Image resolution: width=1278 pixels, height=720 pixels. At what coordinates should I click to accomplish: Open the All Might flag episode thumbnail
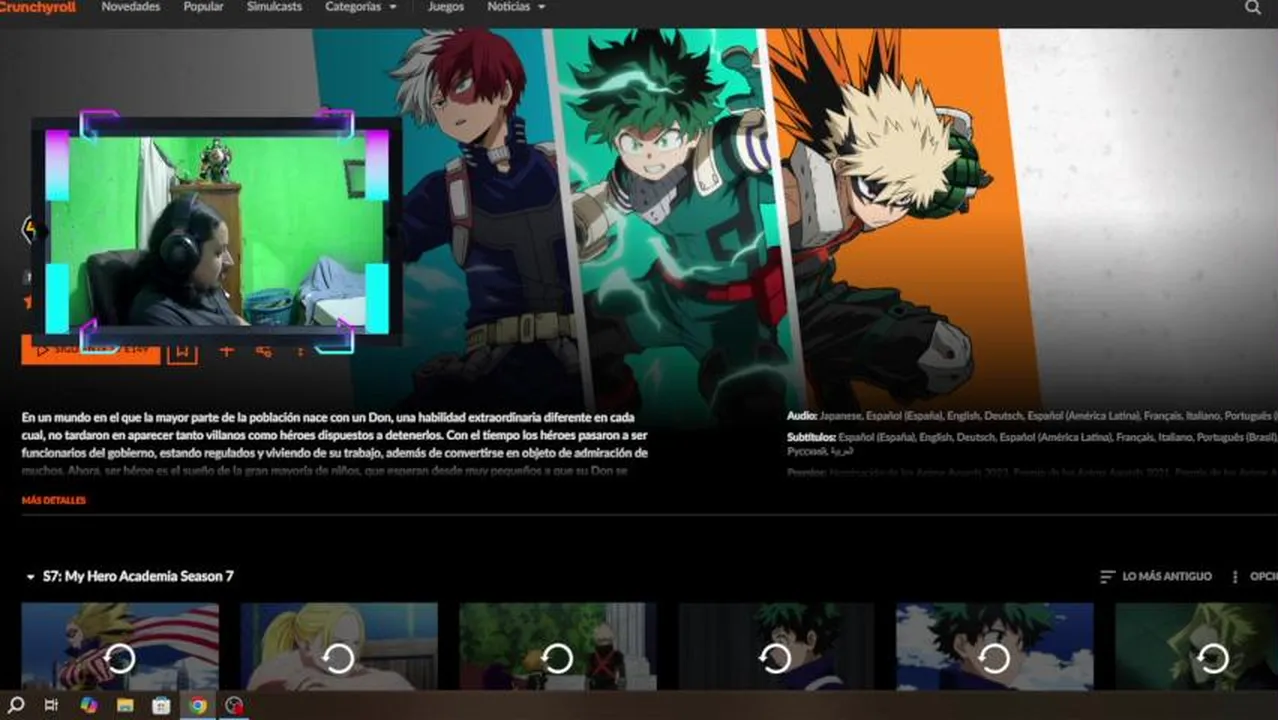(120, 646)
